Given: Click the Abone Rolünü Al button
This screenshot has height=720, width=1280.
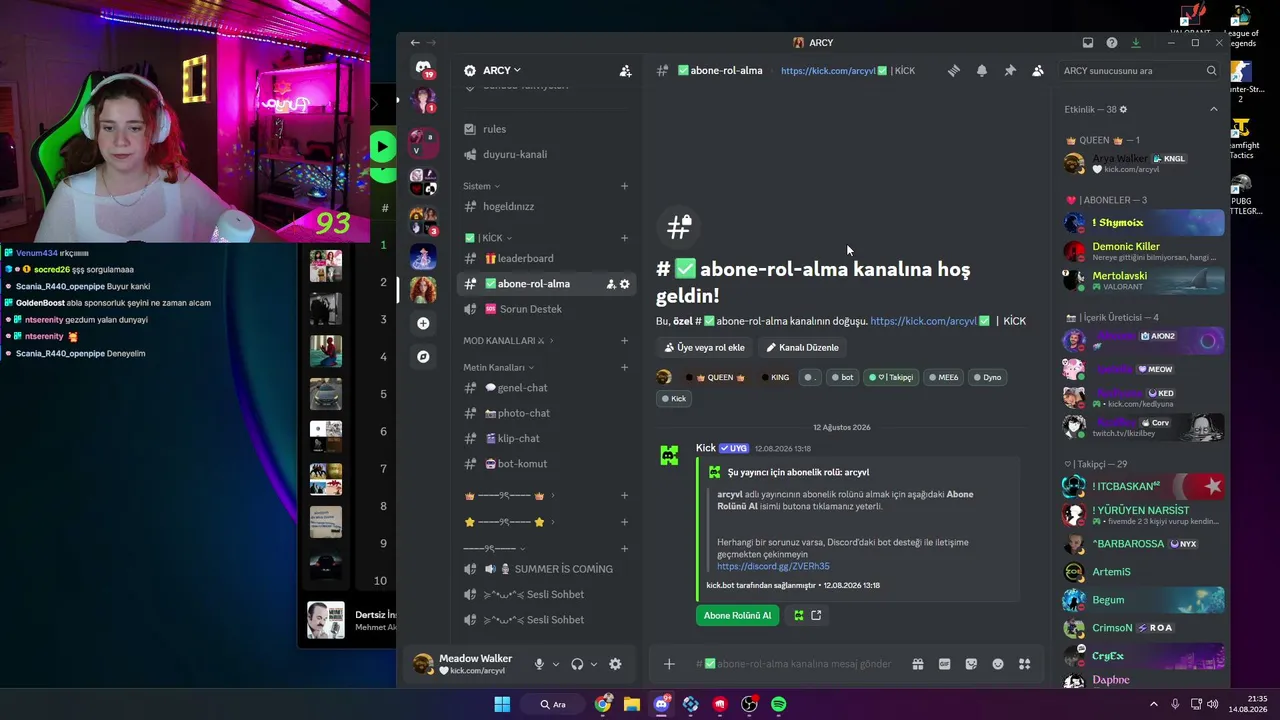Looking at the screenshot, I should coord(737,615).
